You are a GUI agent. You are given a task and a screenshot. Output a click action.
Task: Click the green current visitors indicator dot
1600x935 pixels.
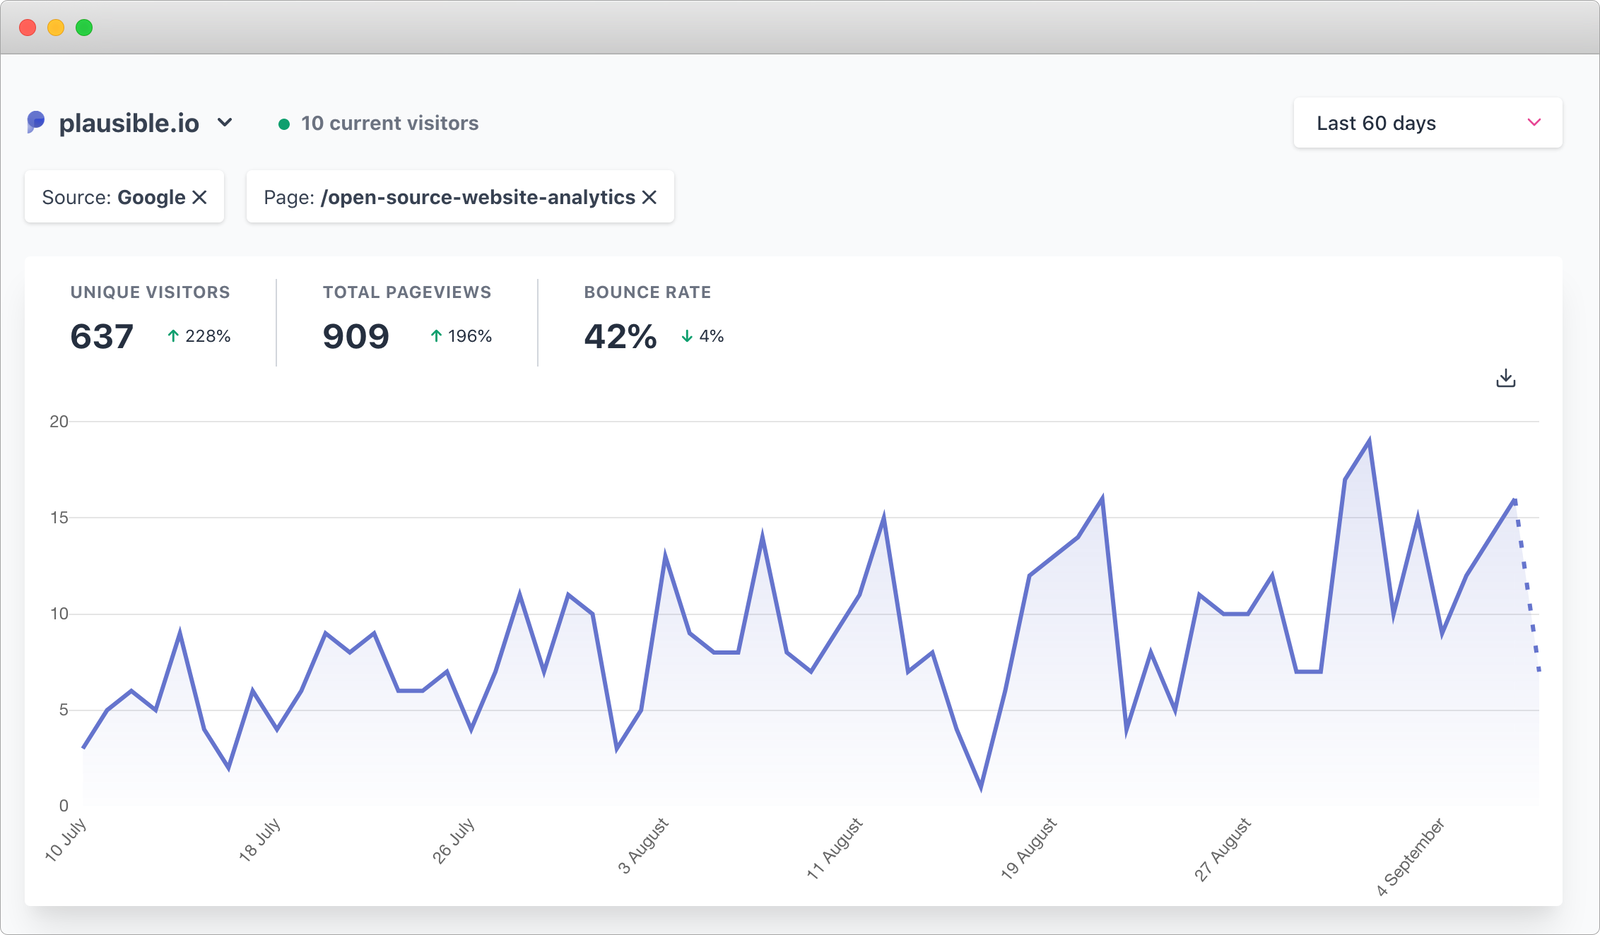click(x=285, y=123)
